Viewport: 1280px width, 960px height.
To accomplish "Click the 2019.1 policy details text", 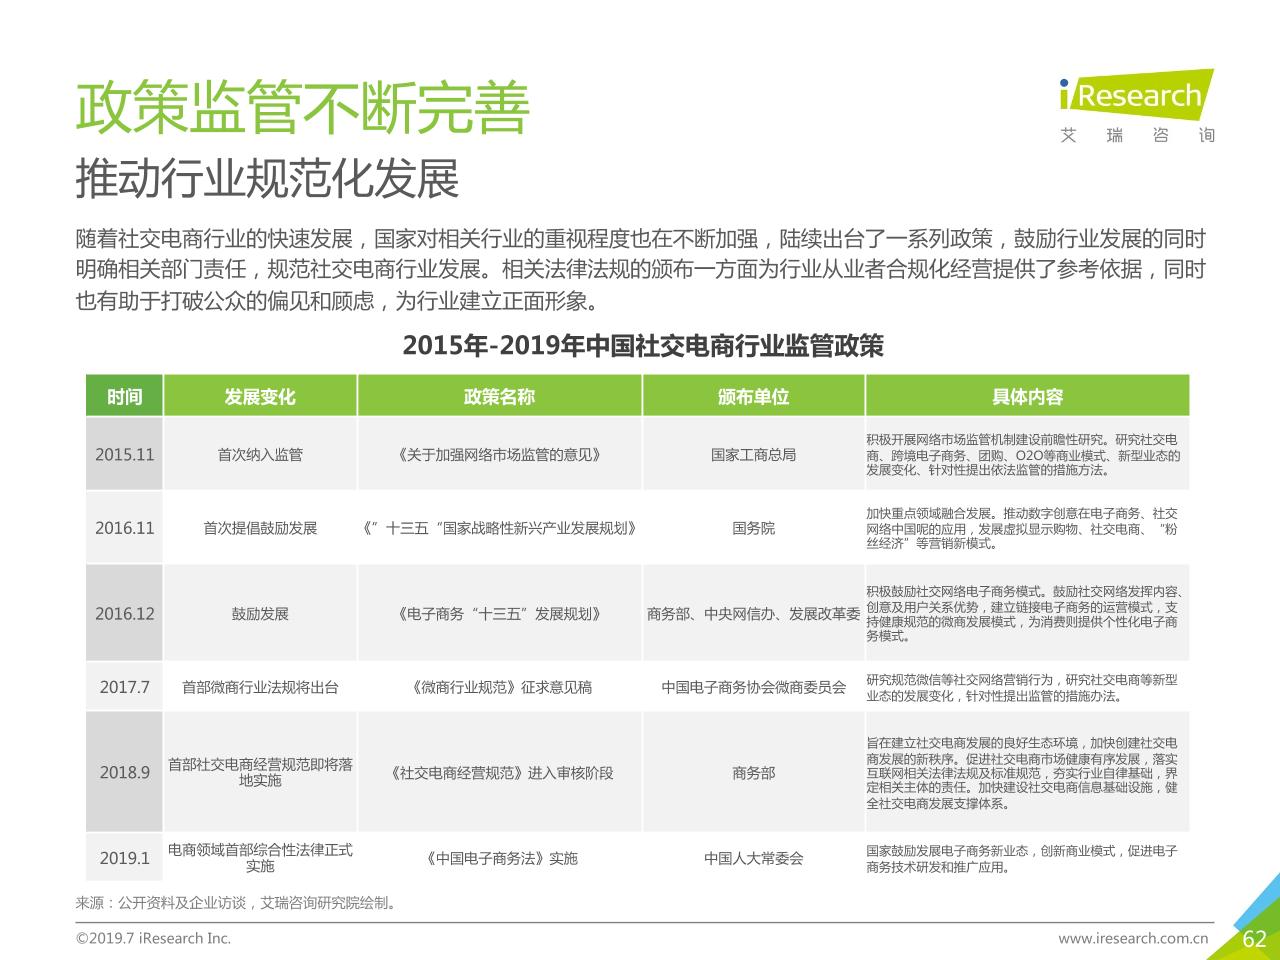I will (x=1021, y=858).
